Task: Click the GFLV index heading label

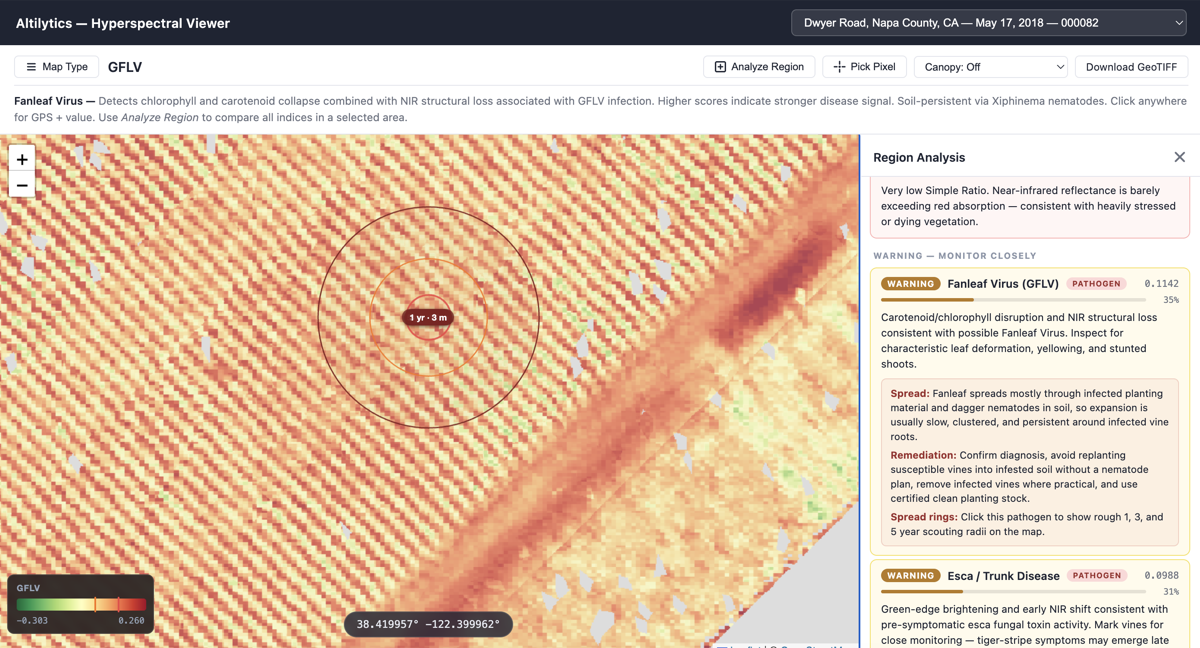Action: tap(125, 67)
